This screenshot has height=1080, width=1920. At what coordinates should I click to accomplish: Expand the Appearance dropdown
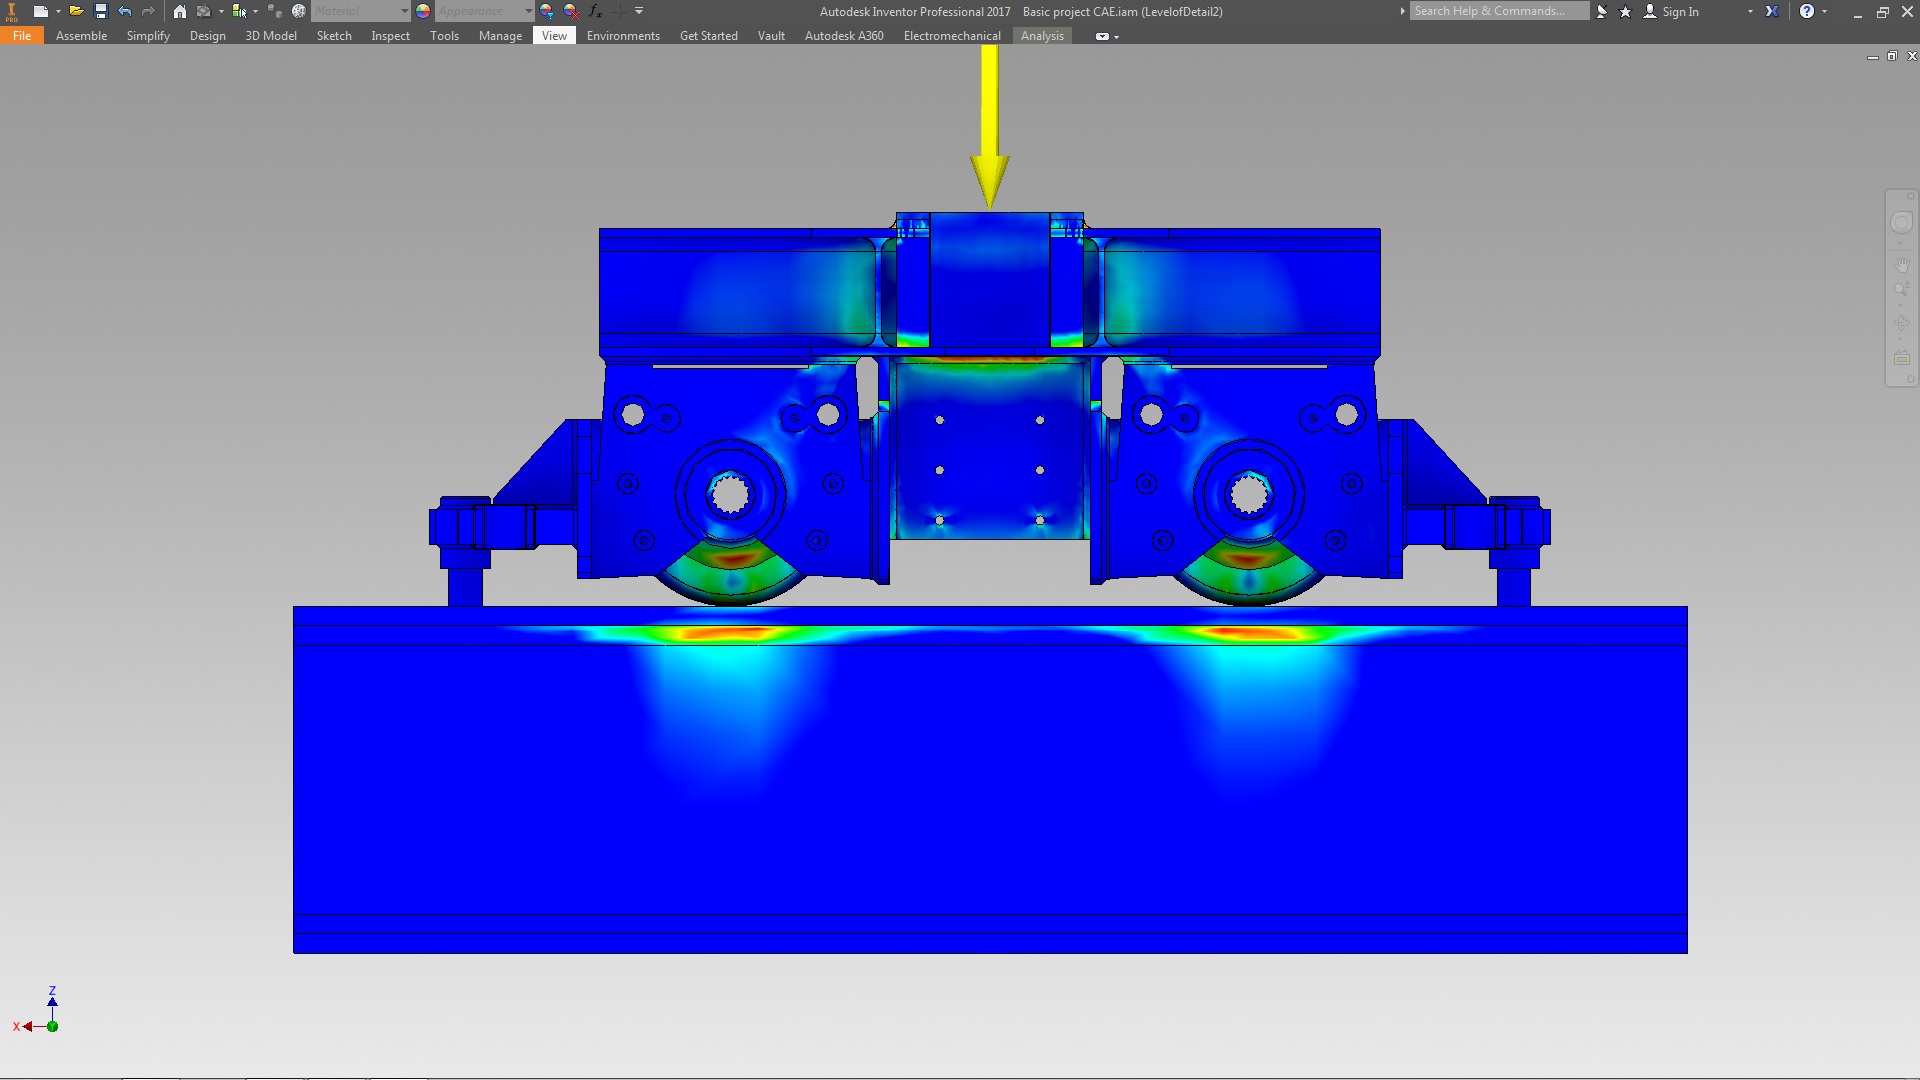pyautogui.click(x=528, y=11)
